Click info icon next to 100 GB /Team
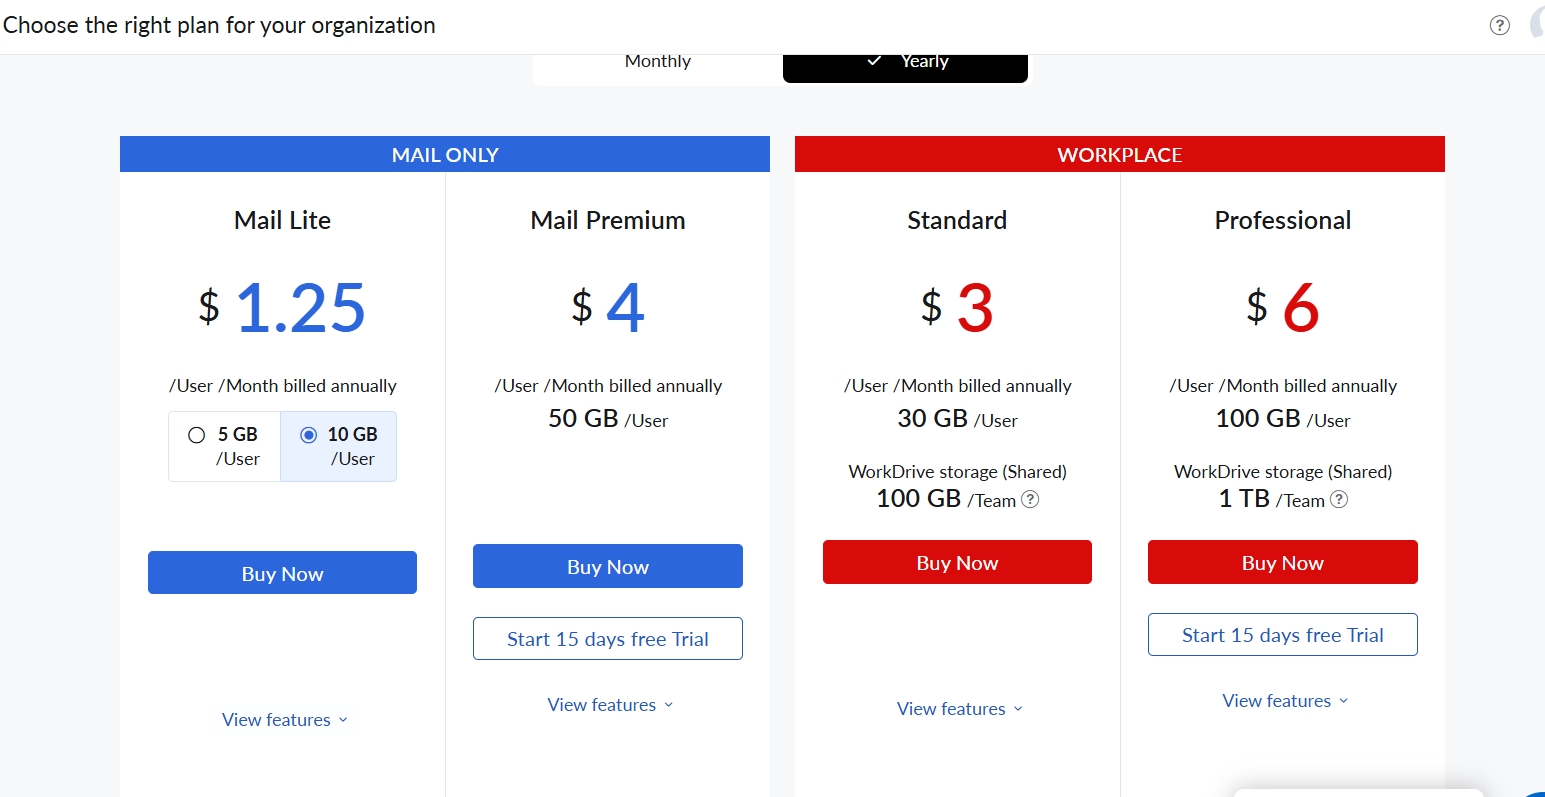This screenshot has width=1545, height=797. 1030,499
